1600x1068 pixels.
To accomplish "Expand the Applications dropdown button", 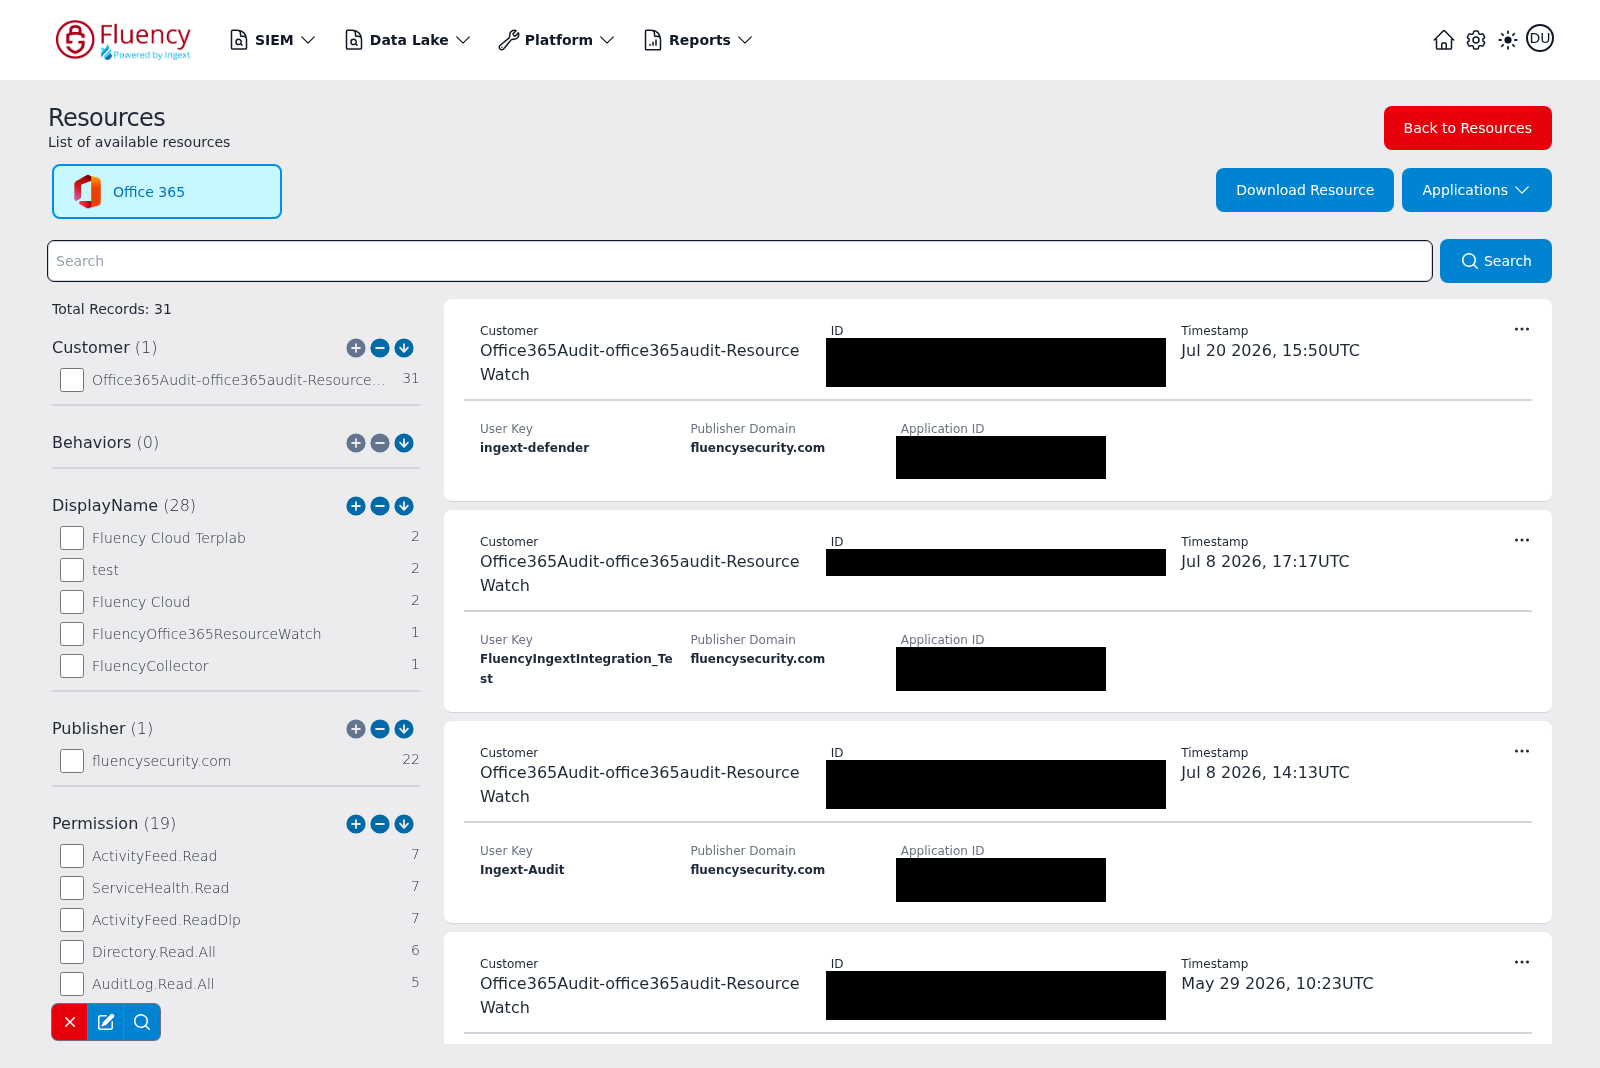I will coord(1476,190).
